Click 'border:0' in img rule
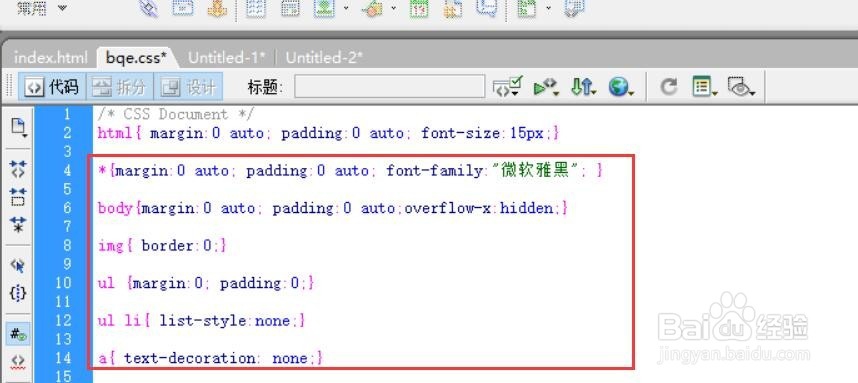The height and width of the screenshot is (383, 858). [176, 246]
